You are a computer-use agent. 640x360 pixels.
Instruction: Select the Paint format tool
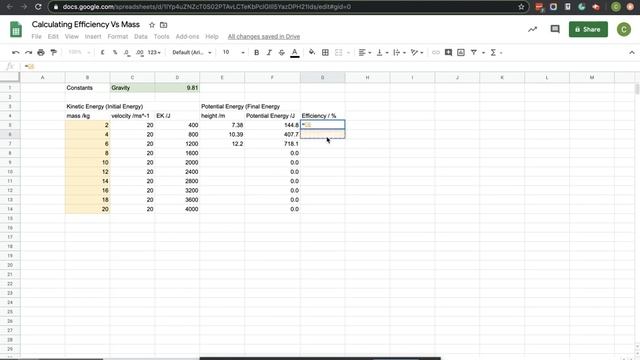(x=53, y=53)
